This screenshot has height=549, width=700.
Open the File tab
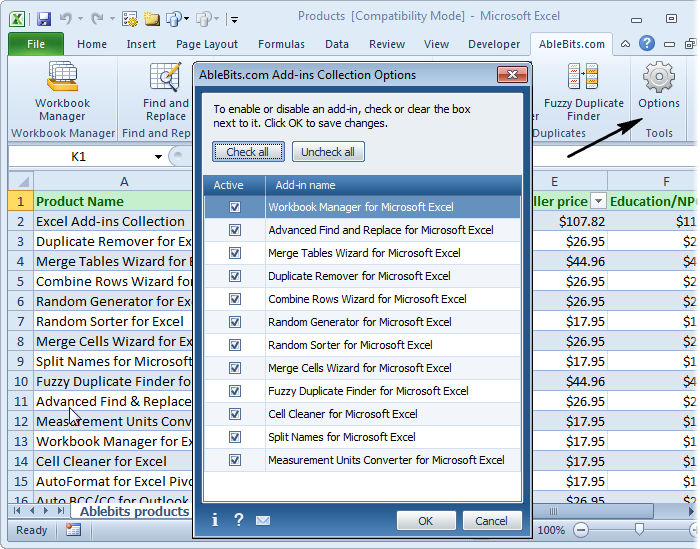tap(36, 44)
